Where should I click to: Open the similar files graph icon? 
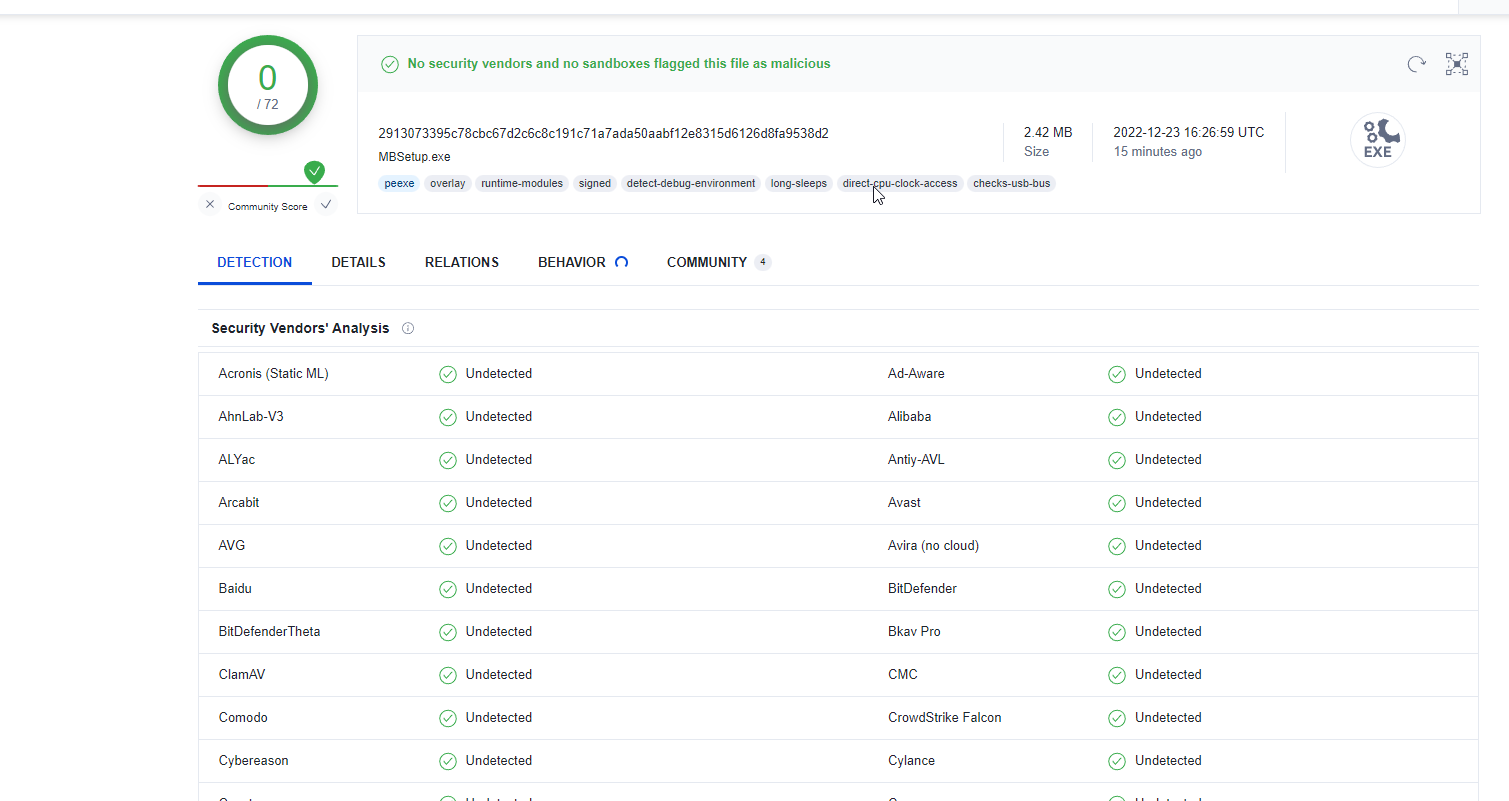(x=1457, y=64)
